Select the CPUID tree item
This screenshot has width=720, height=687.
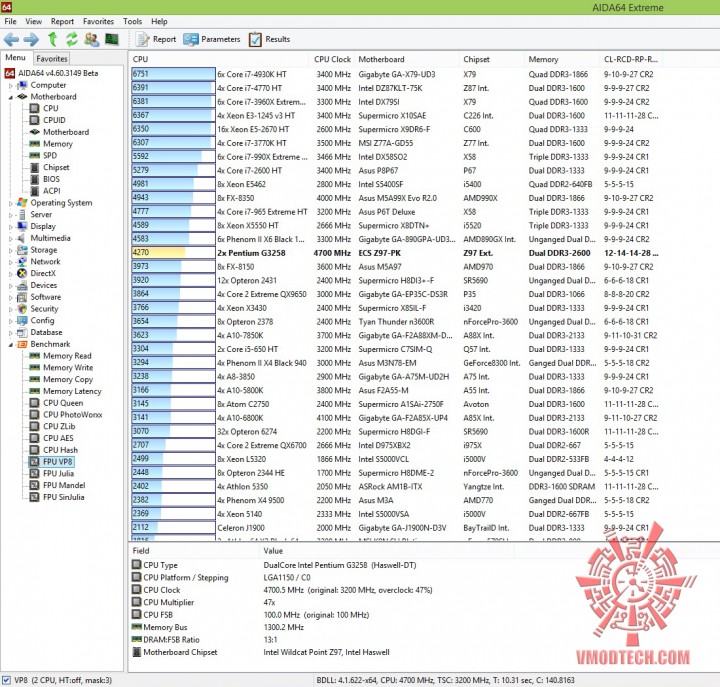pyautogui.click(x=54, y=120)
